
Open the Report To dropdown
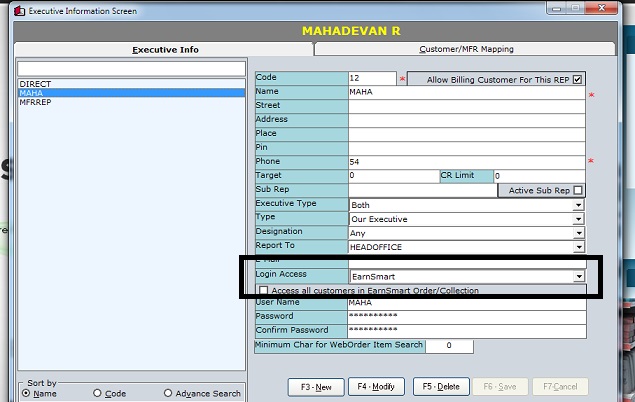(x=578, y=247)
